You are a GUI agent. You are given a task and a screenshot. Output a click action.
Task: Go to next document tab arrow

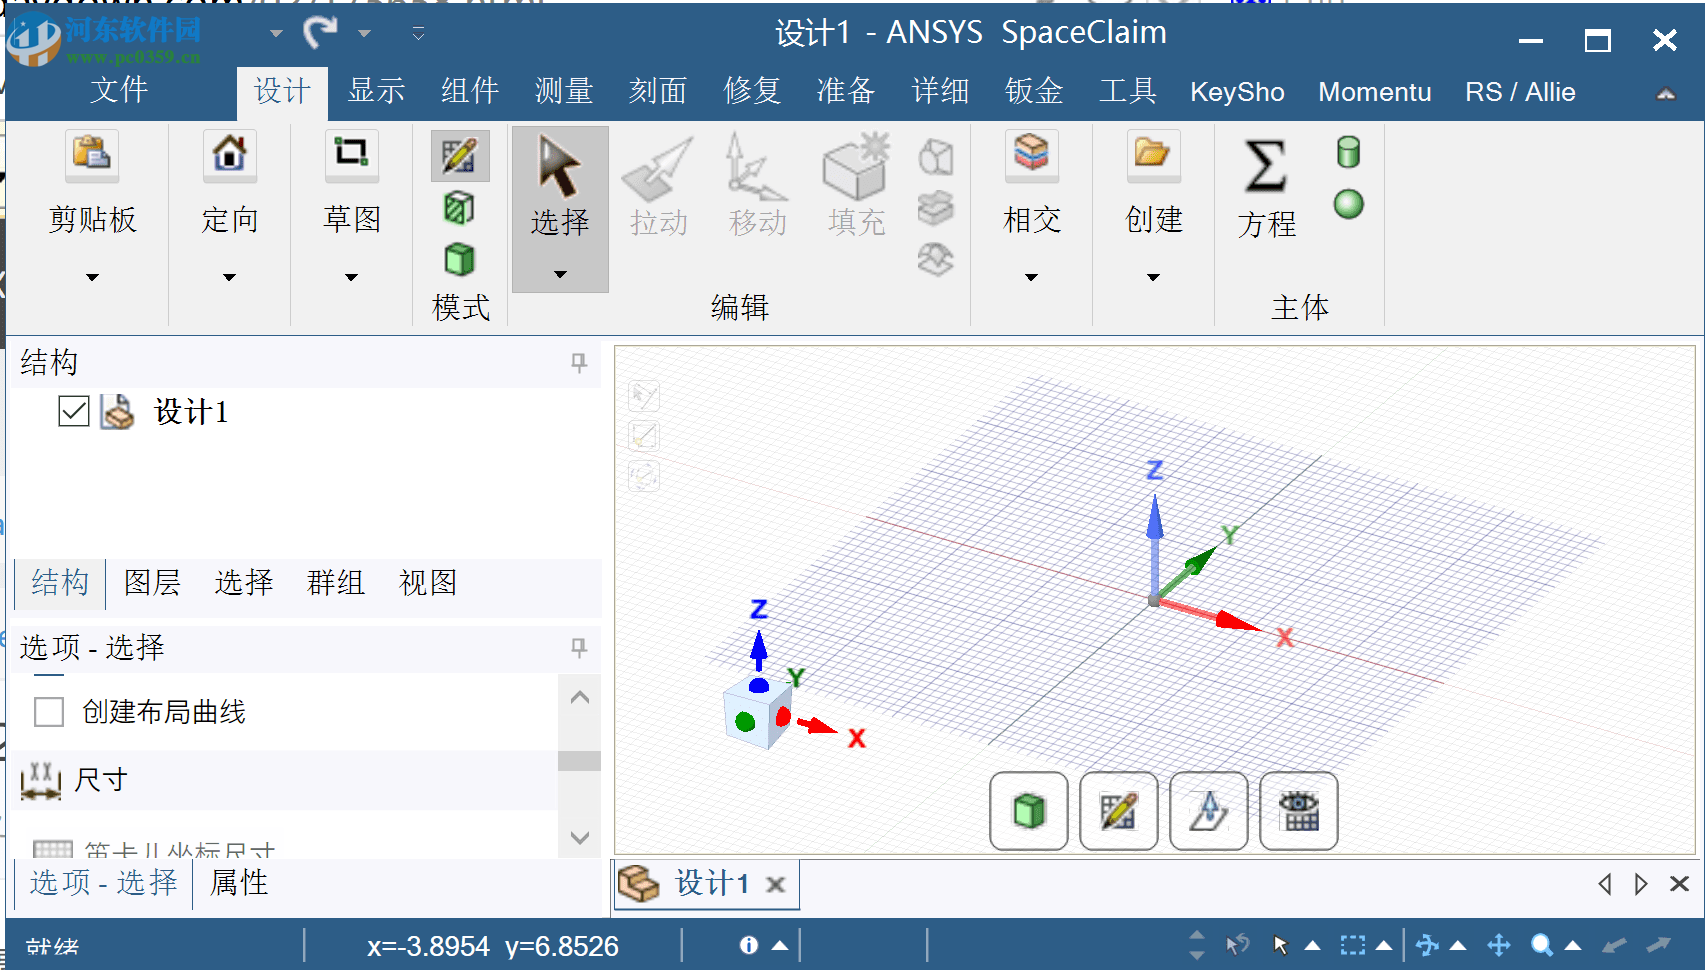(1641, 884)
